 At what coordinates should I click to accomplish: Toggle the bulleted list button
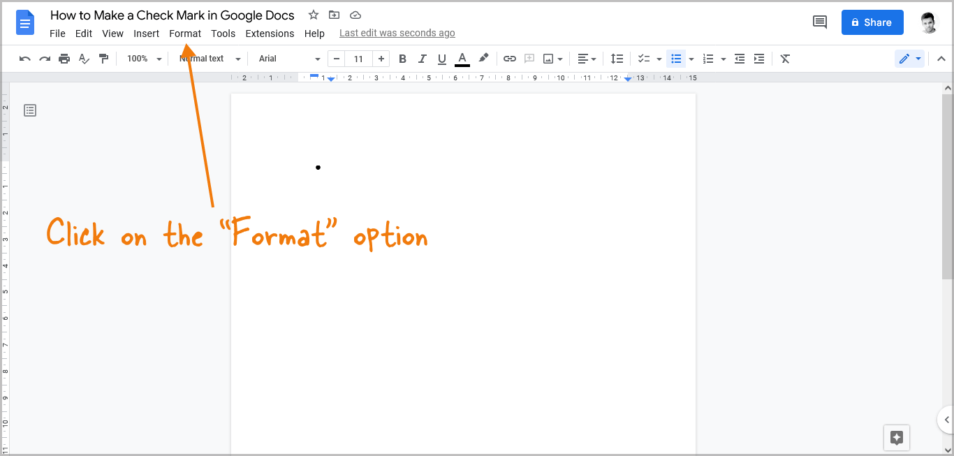tap(676, 59)
